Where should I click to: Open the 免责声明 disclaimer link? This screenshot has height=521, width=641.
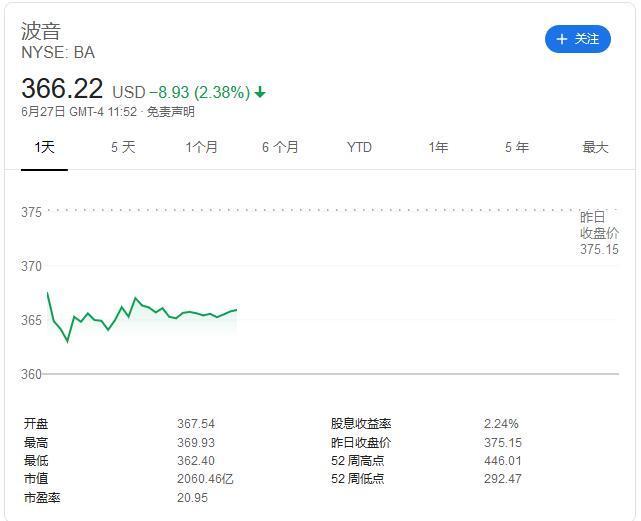tap(170, 112)
